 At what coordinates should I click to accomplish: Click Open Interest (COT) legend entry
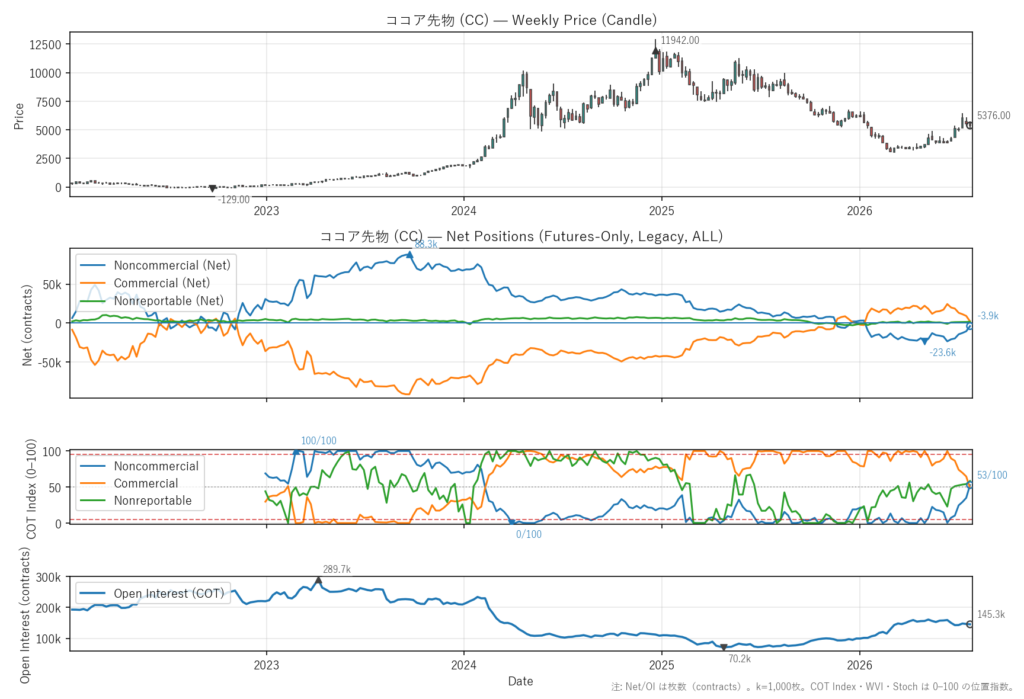tap(152, 593)
